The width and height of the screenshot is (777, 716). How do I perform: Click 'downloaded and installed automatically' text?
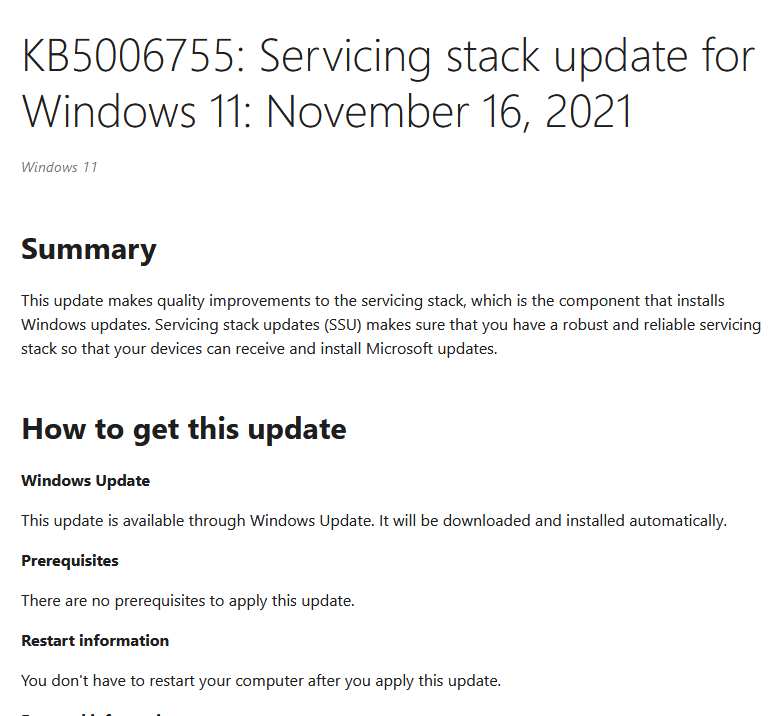point(585,521)
